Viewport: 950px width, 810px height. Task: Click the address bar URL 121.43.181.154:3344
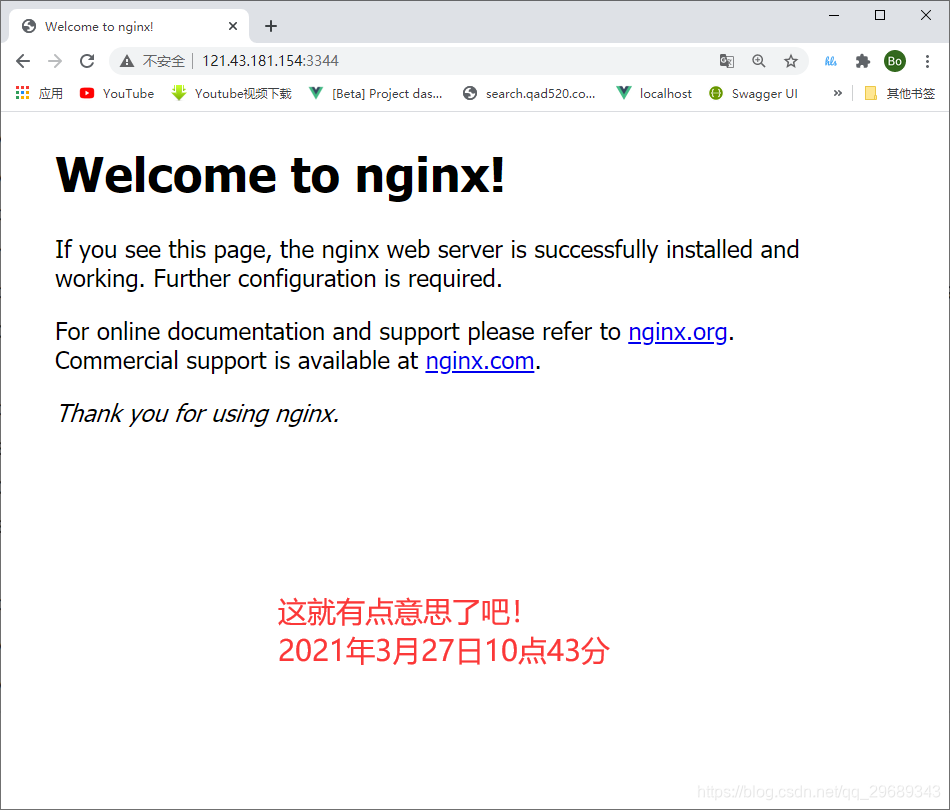click(x=270, y=61)
